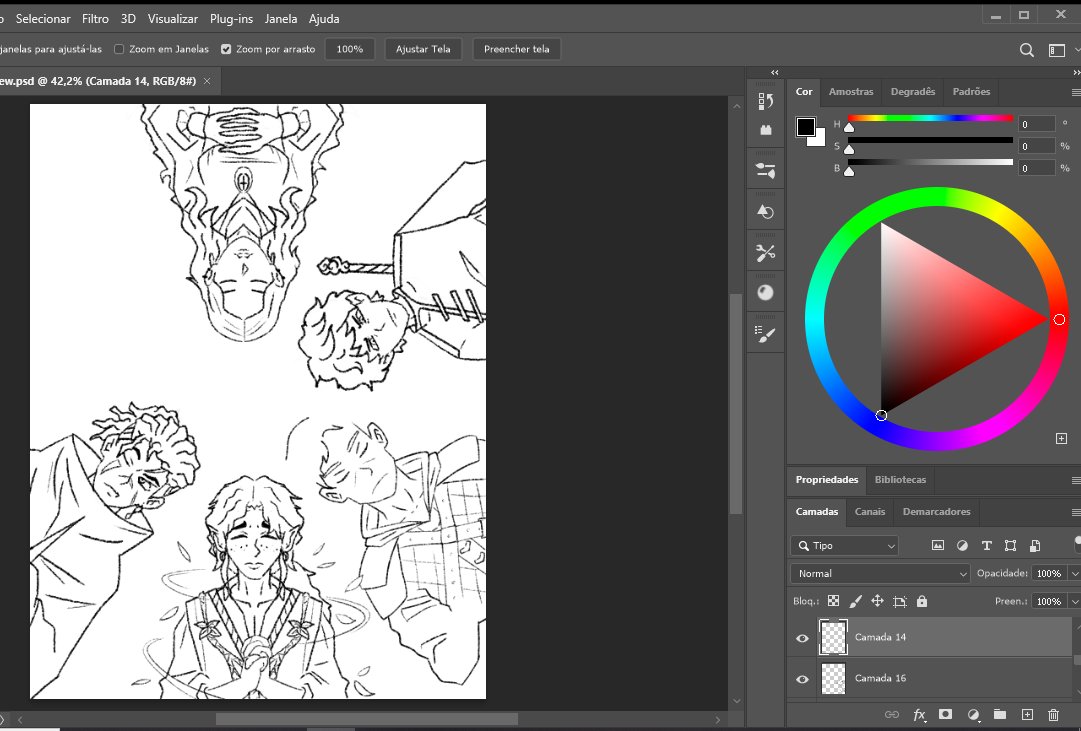Delete layer with trash icon

(x=1053, y=714)
